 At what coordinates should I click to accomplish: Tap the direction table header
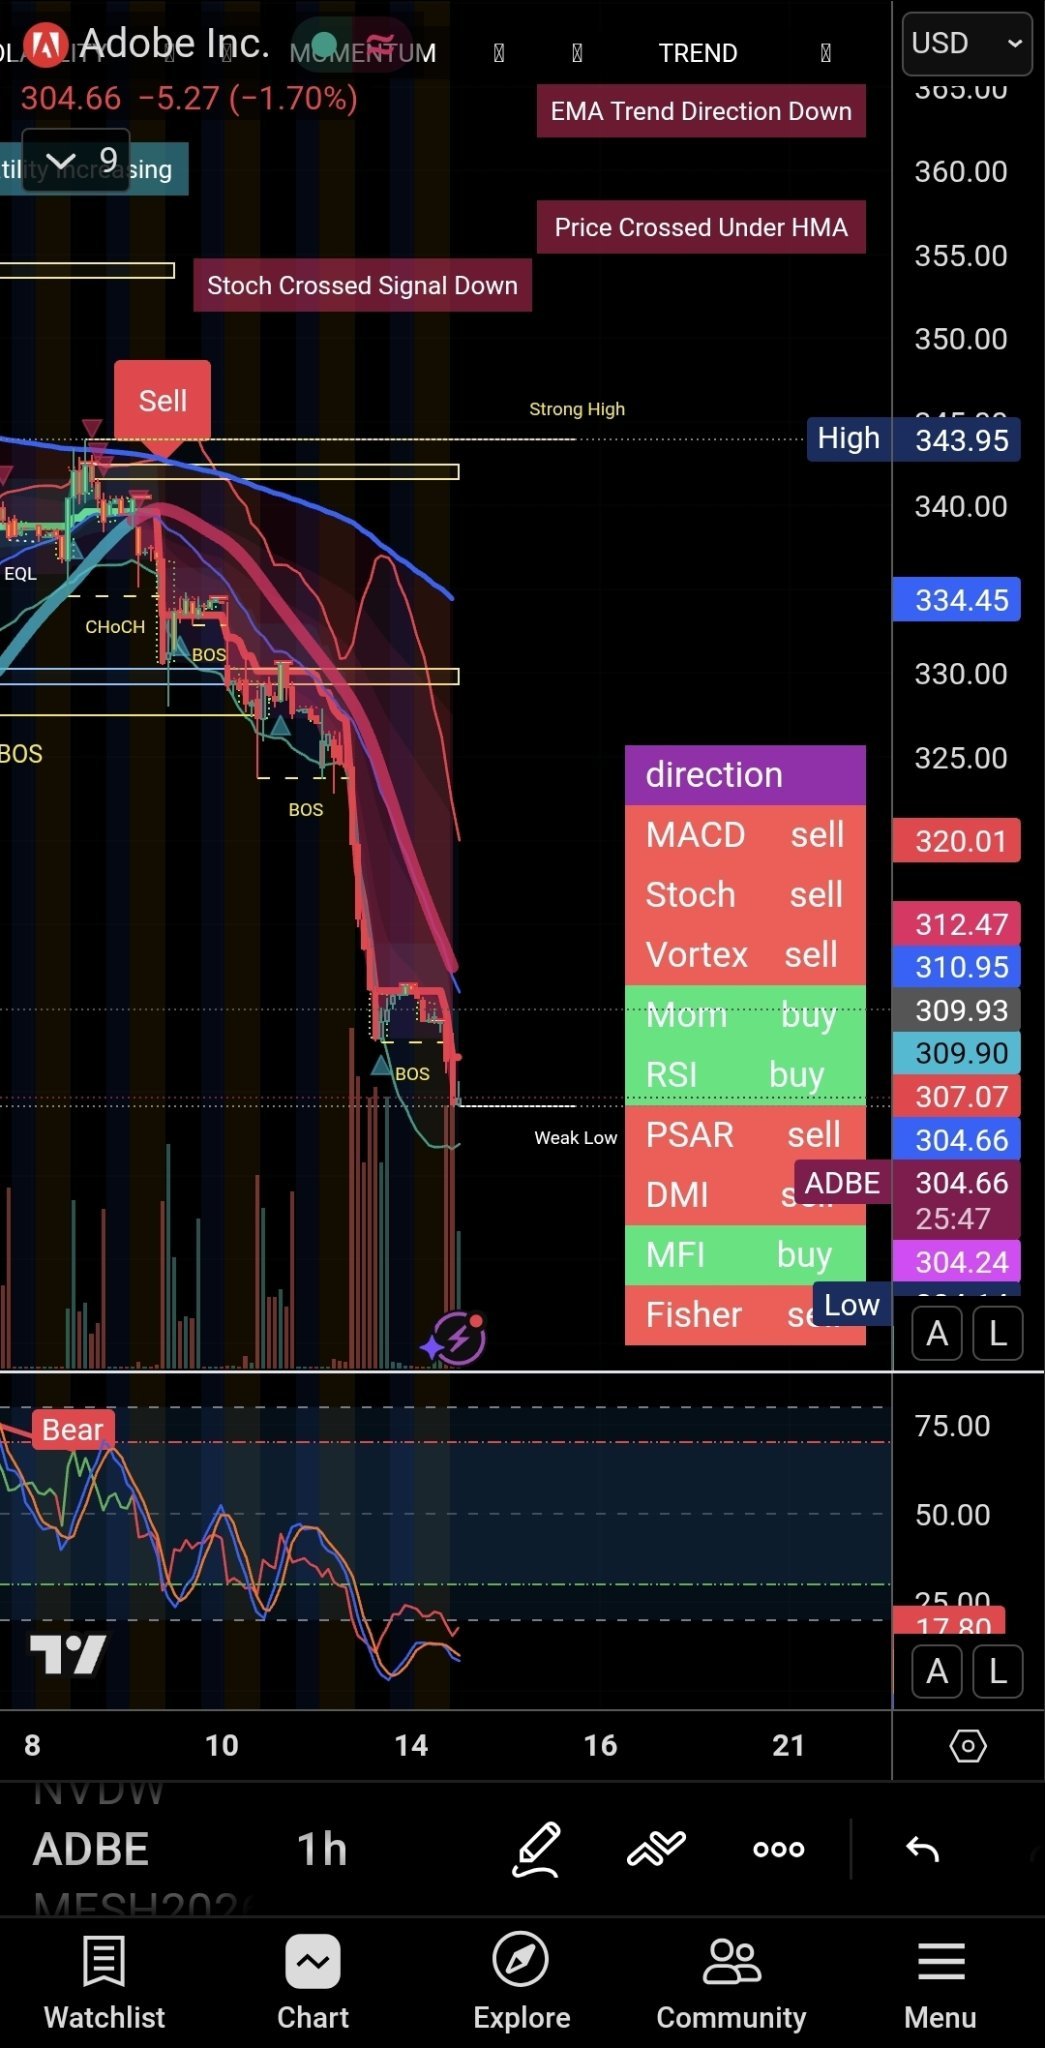(745, 775)
